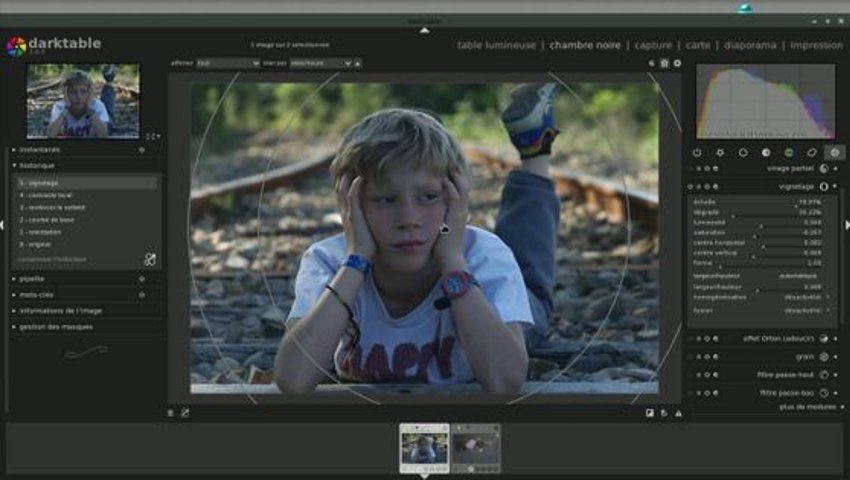Screen dimensions: 850x480
Task: Open the styles quick access icon
Action: pos(185,413)
